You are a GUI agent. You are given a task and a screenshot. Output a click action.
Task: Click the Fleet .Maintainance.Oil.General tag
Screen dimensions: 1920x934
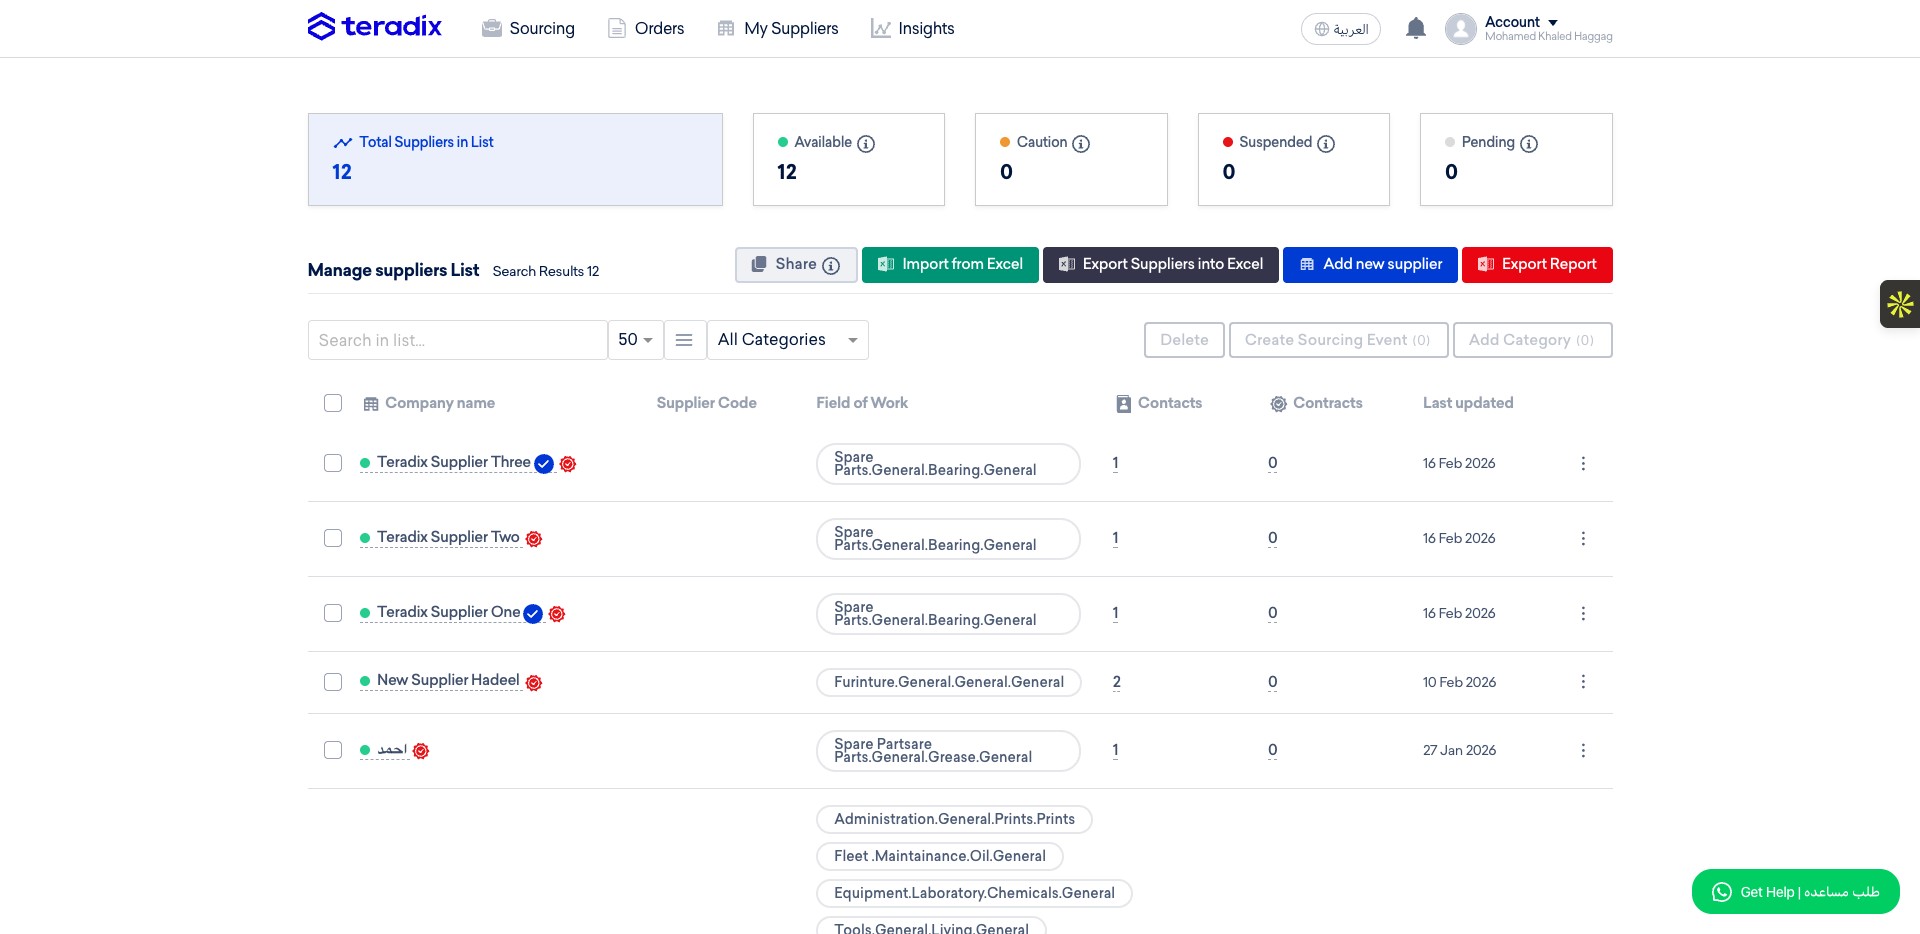click(x=940, y=856)
